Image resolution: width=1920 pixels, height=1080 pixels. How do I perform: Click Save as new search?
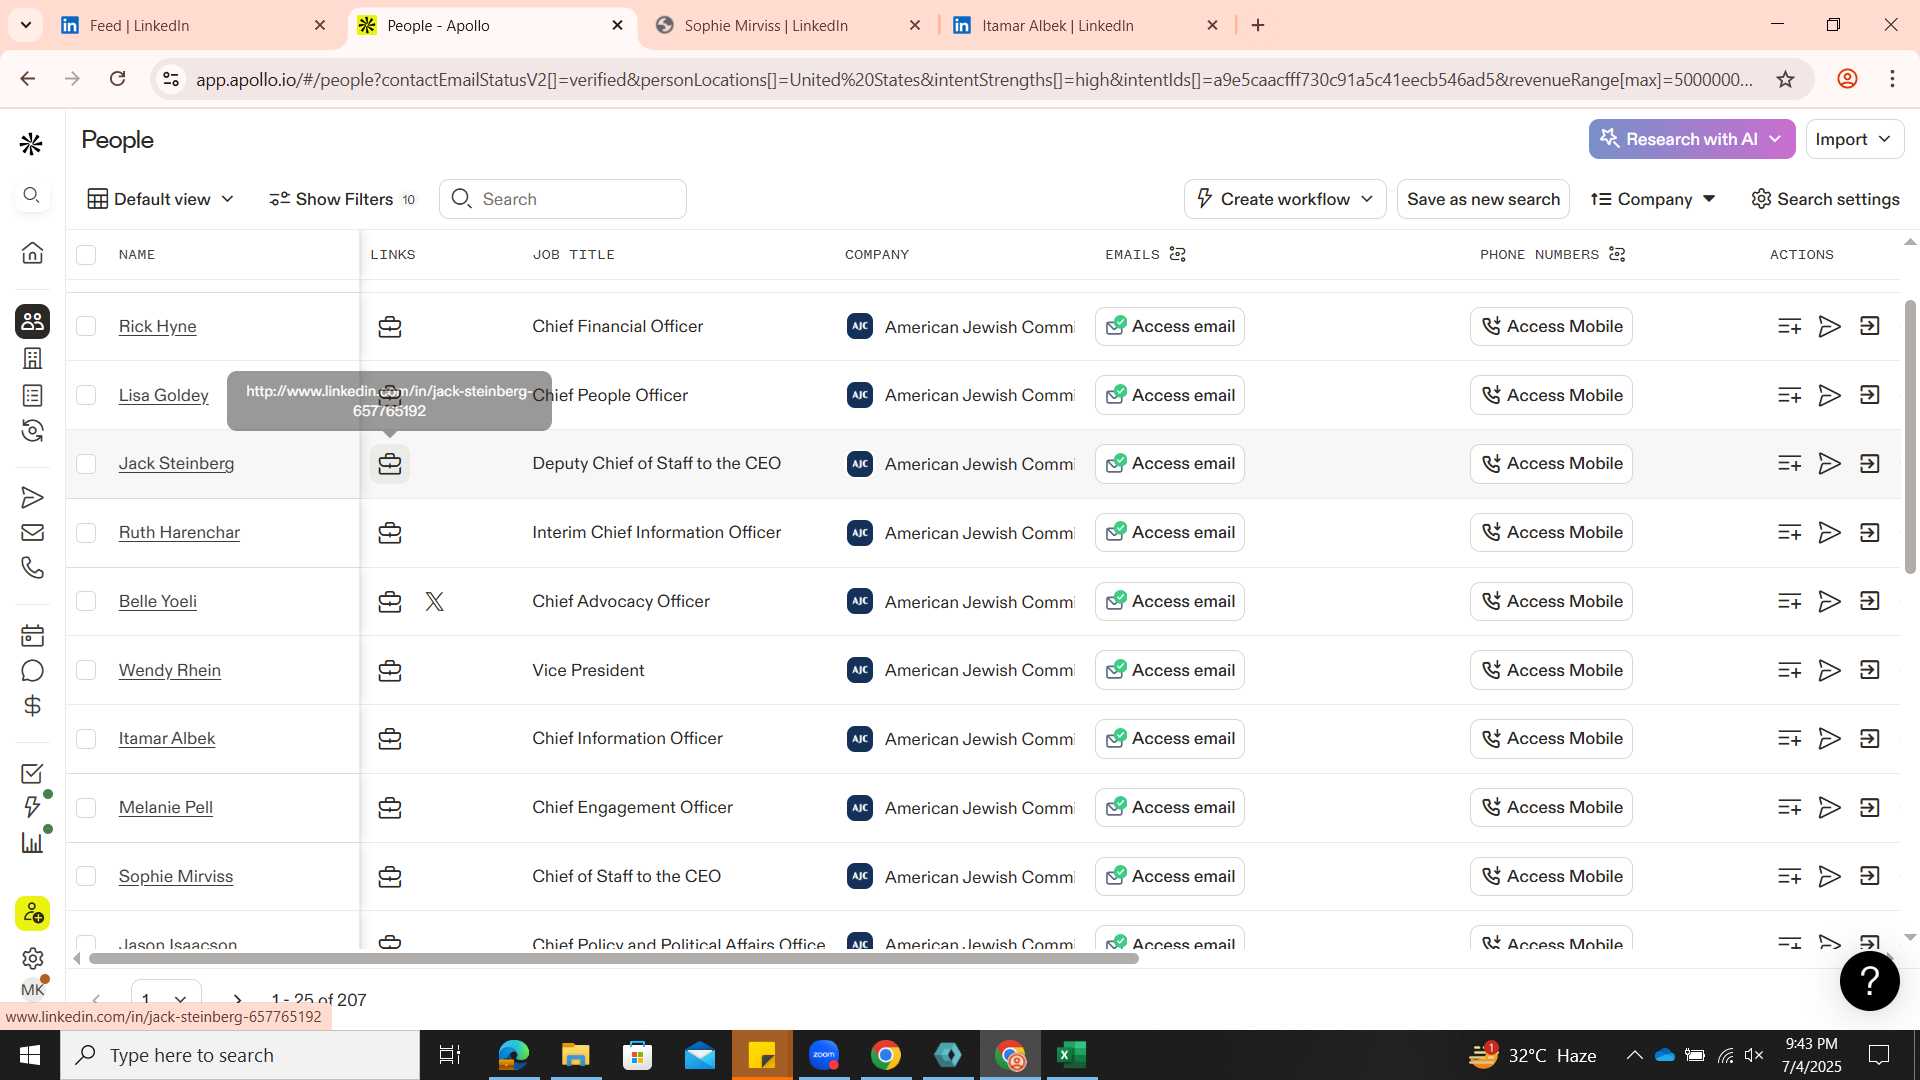tap(1483, 199)
